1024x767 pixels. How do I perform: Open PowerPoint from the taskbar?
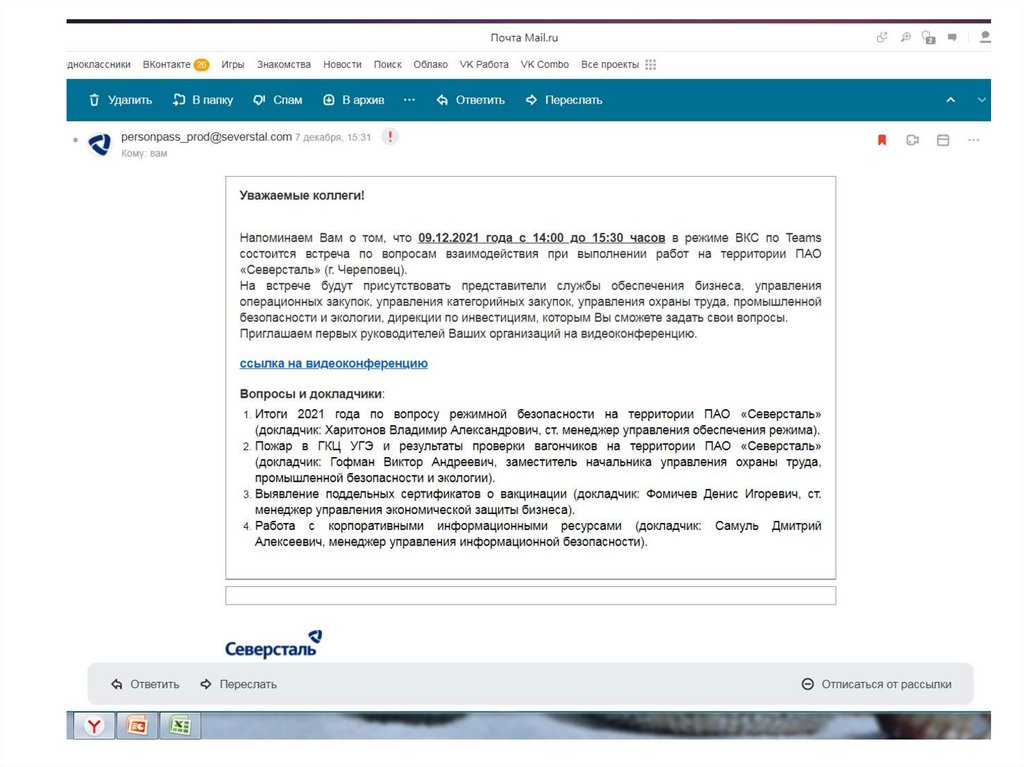click(136, 726)
